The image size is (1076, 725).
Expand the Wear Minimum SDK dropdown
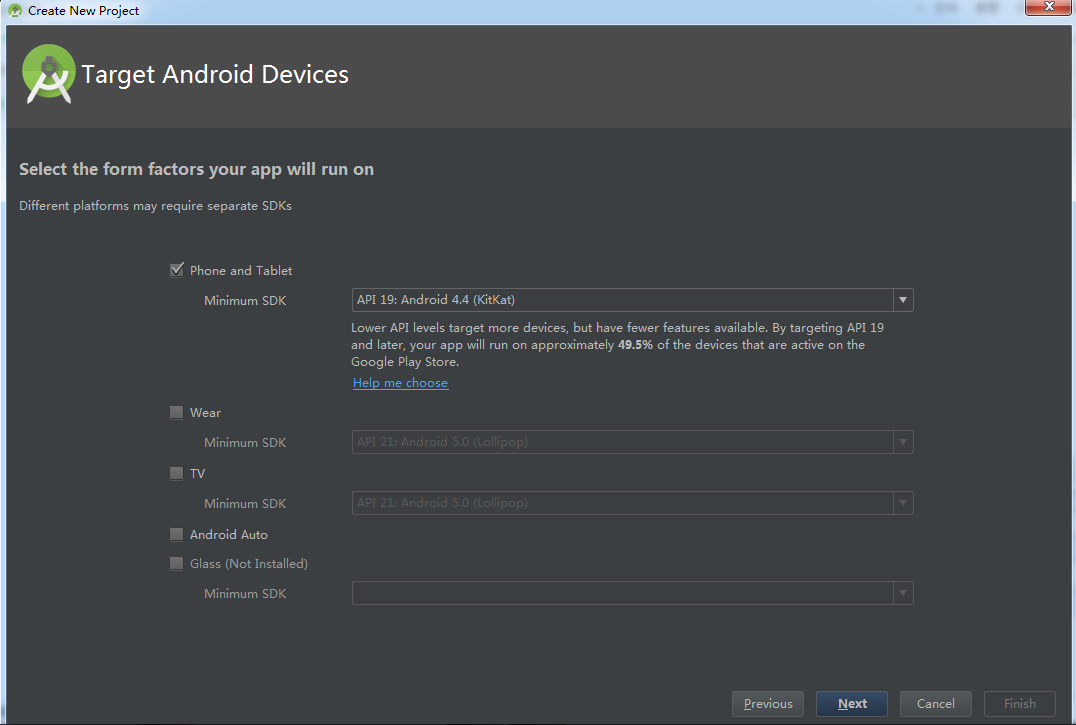click(x=903, y=442)
